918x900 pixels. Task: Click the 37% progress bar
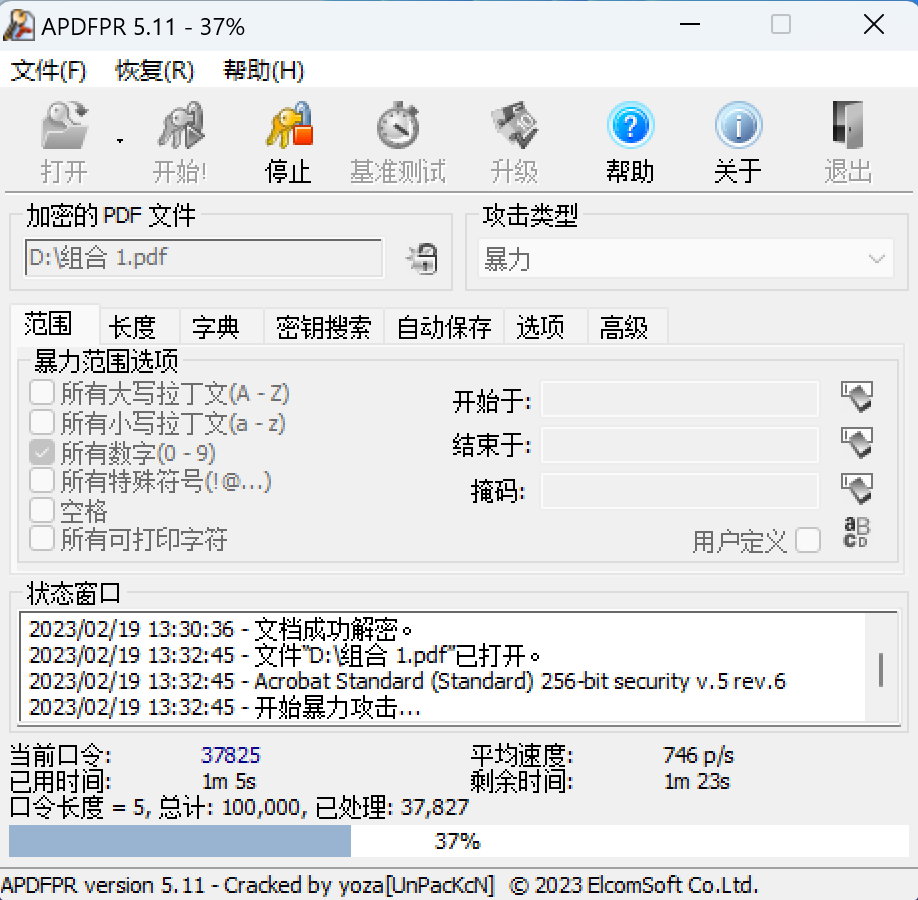(x=458, y=841)
